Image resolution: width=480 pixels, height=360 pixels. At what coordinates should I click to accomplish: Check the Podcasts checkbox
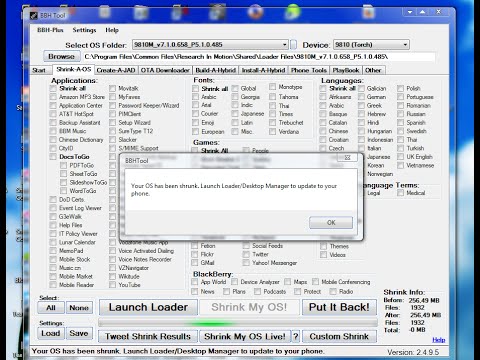pos(257,292)
